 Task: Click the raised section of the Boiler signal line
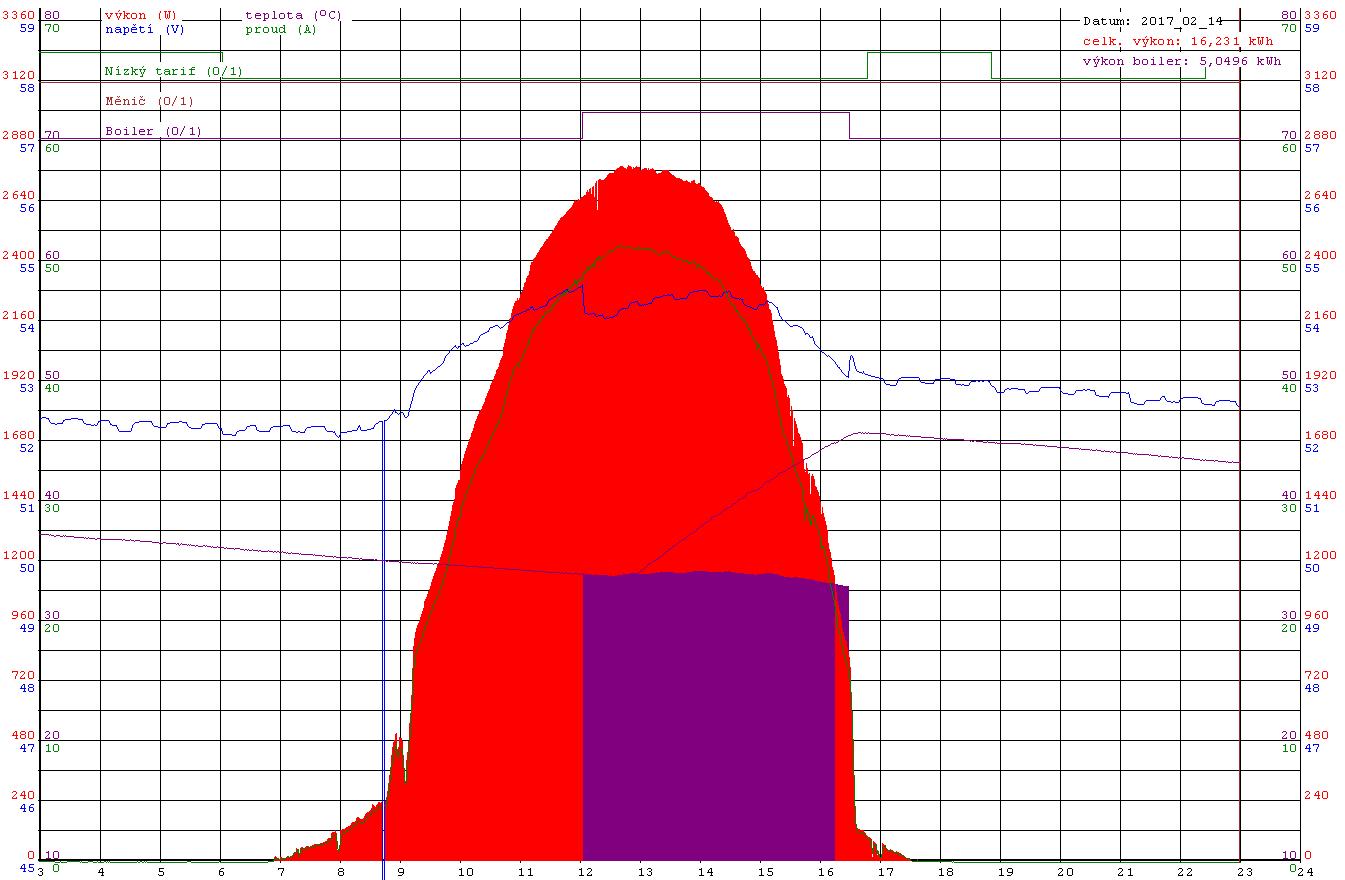[715, 113]
